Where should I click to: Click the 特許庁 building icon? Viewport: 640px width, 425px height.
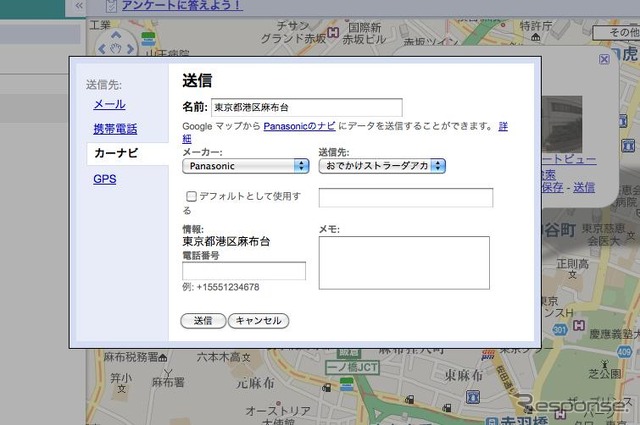[x=536, y=38]
